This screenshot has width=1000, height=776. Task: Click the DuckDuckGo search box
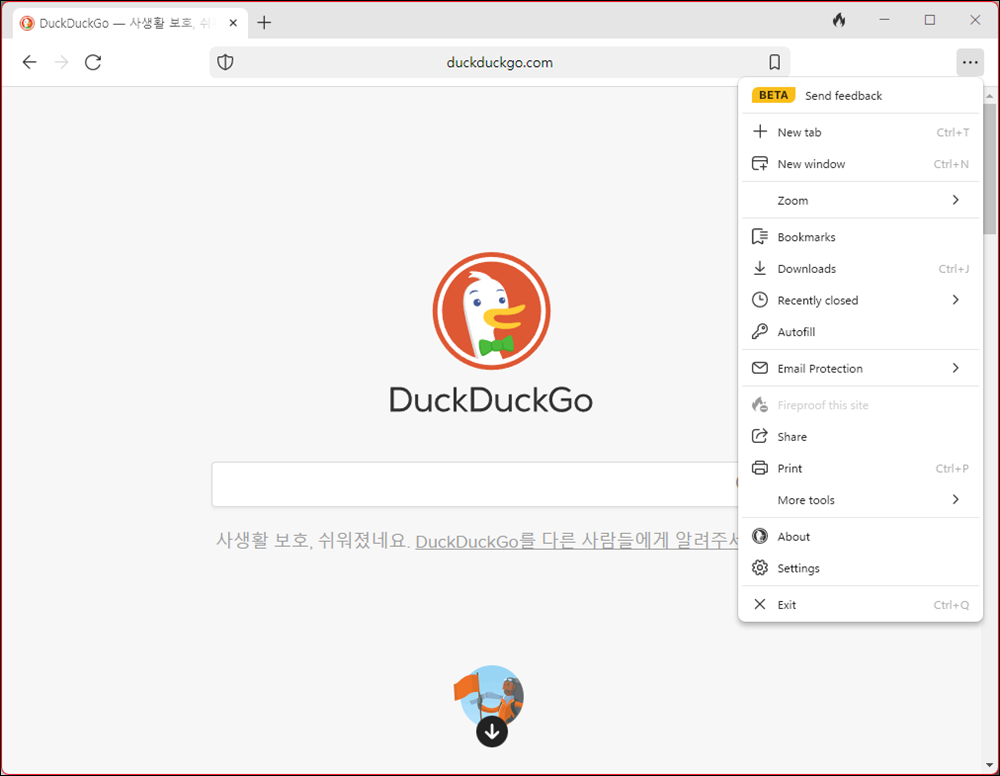[474, 485]
